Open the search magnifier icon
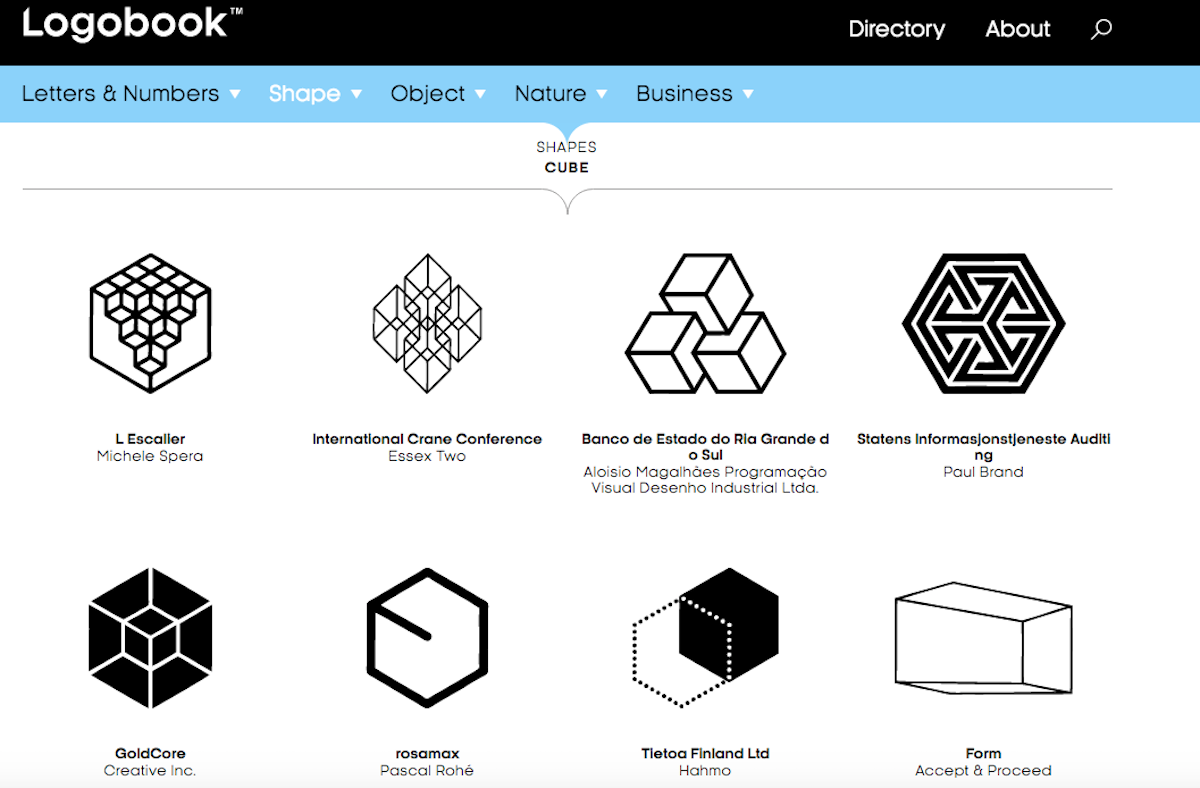This screenshot has height=788, width=1200. coord(1101,30)
